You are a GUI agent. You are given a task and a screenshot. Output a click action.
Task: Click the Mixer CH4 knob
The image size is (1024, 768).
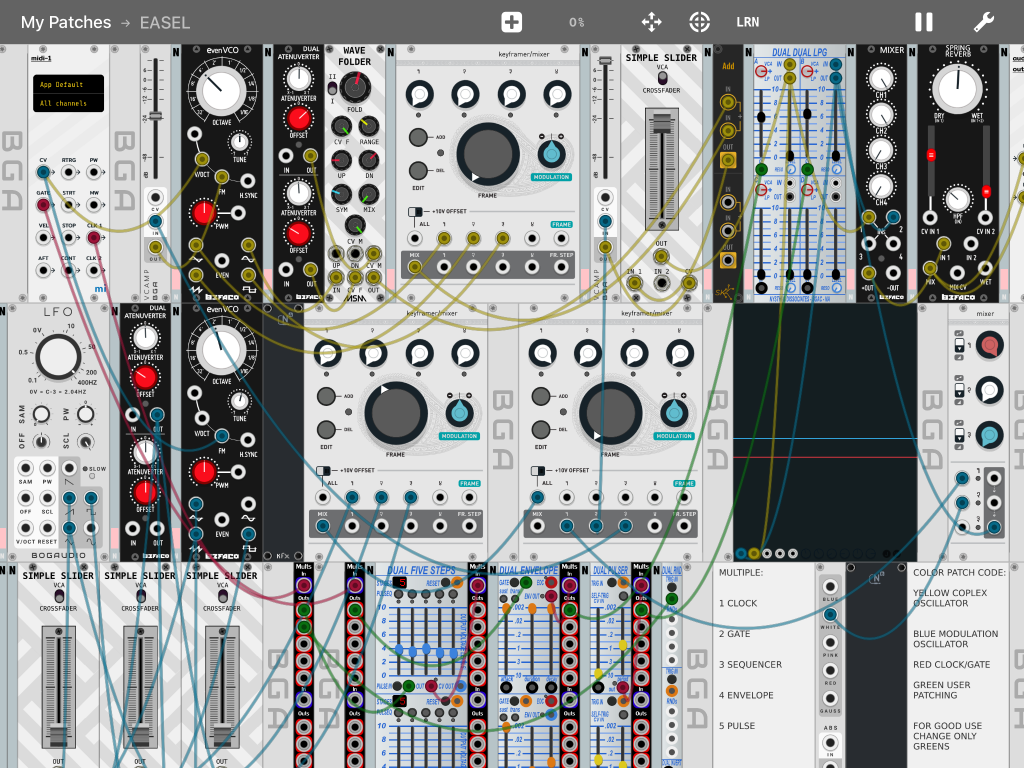pyautogui.click(x=881, y=186)
